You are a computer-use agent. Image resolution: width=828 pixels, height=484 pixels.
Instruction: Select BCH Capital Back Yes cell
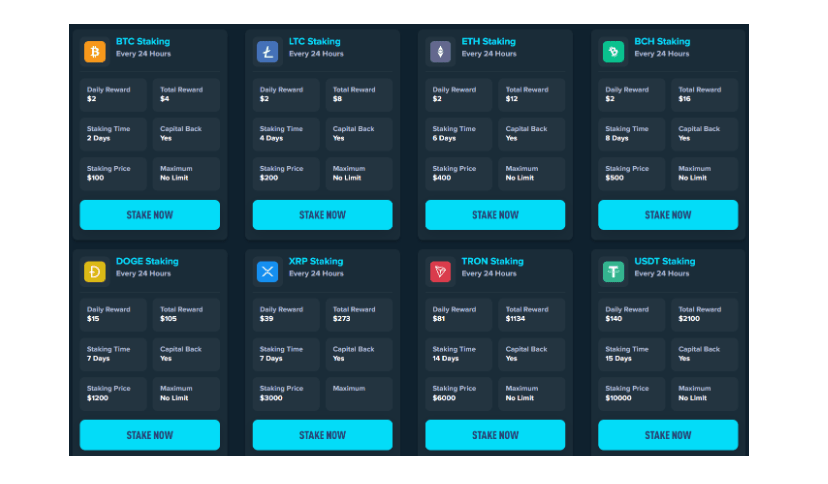pos(705,134)
